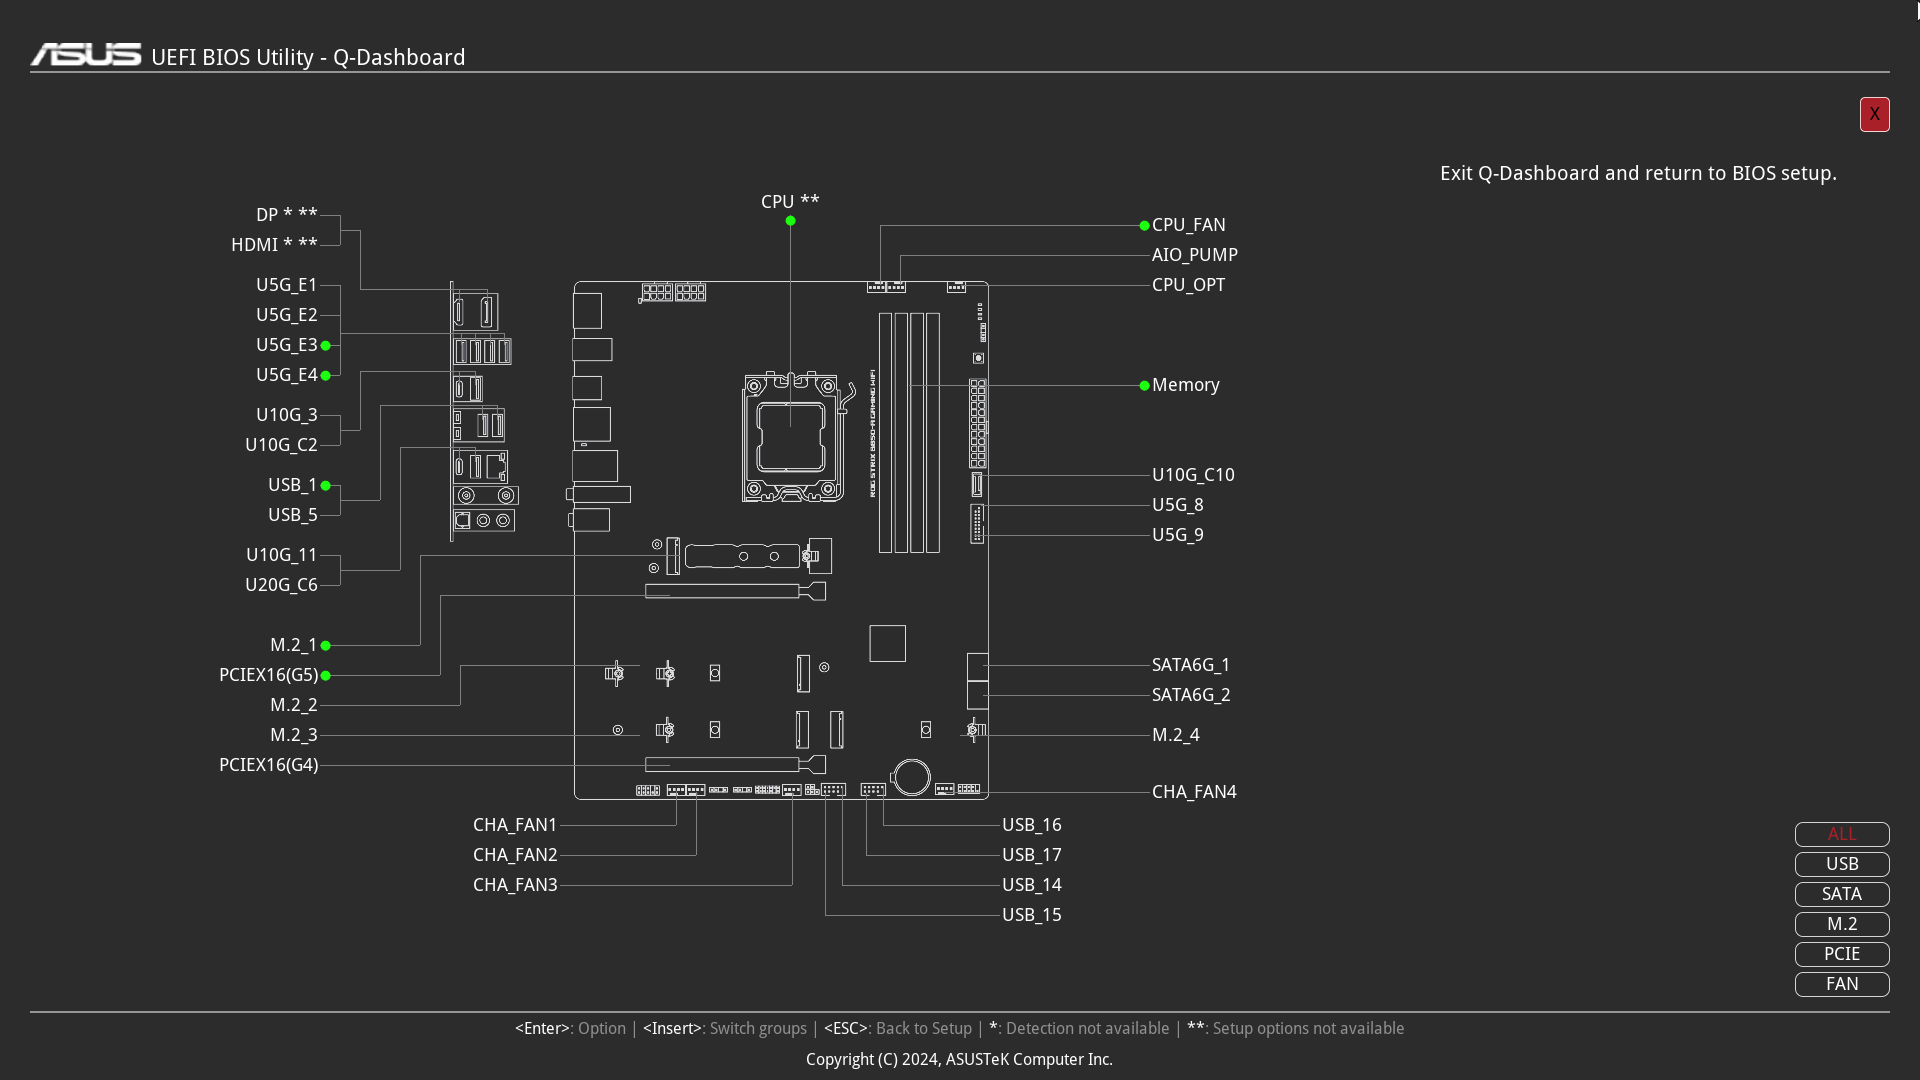Select the U10G_3 port label
This screenshot has width=1920, height=1080.
(286, 415)
